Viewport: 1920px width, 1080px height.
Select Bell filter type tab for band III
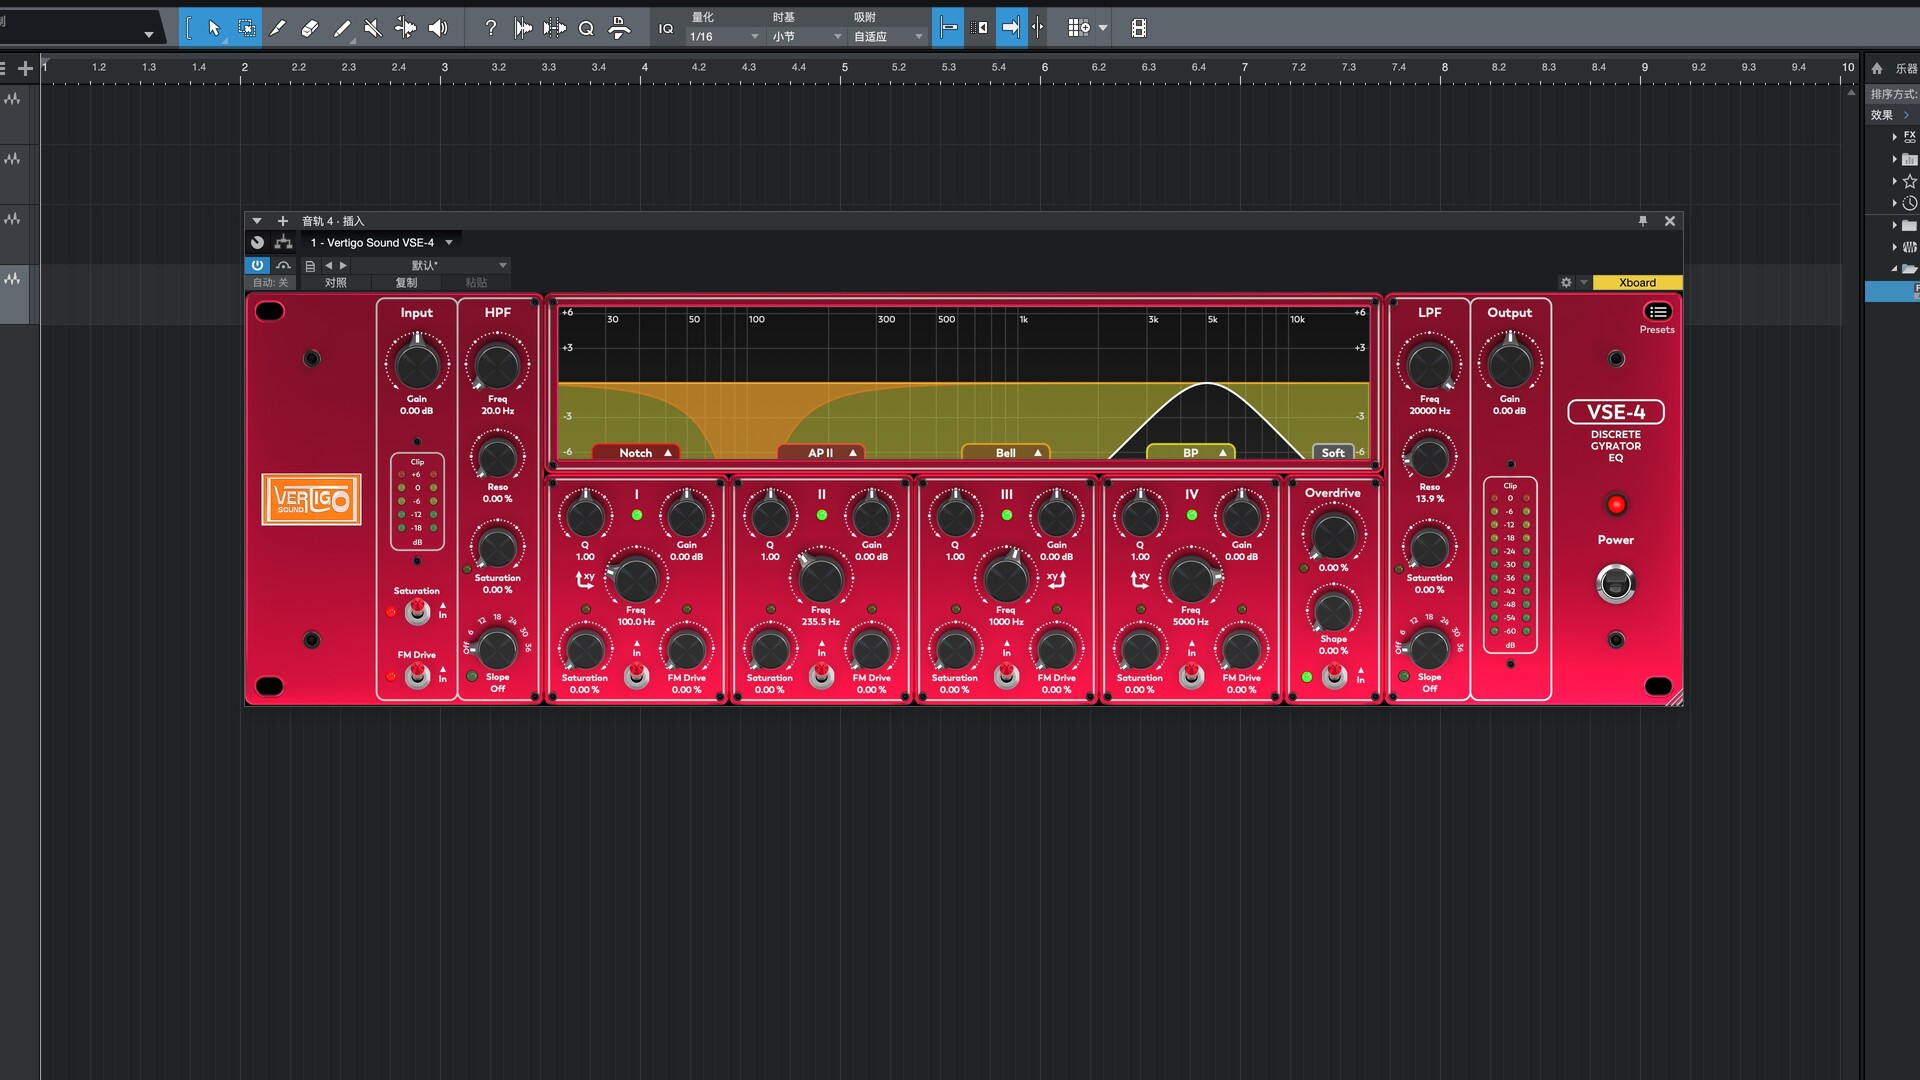(x=1006, y=453)
